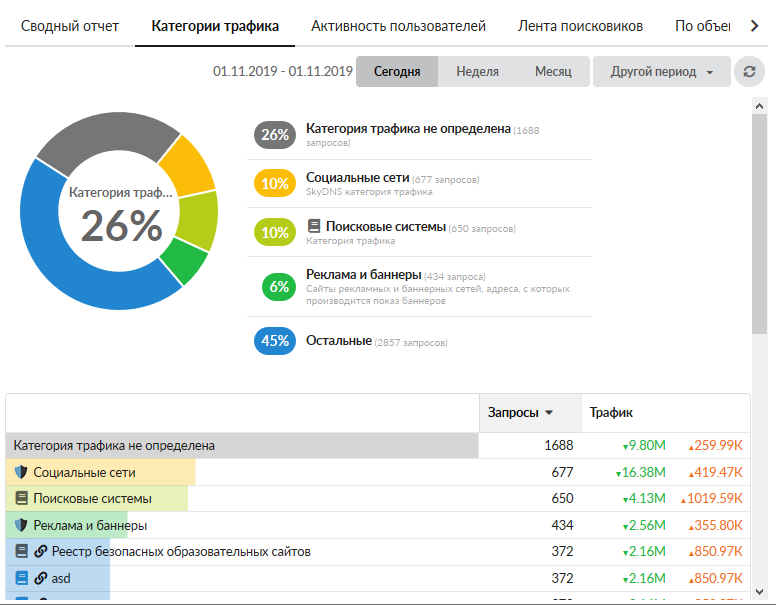Click the book icon beside Поисковые системы row
This screenshot has height=605, width=776.
21,498
